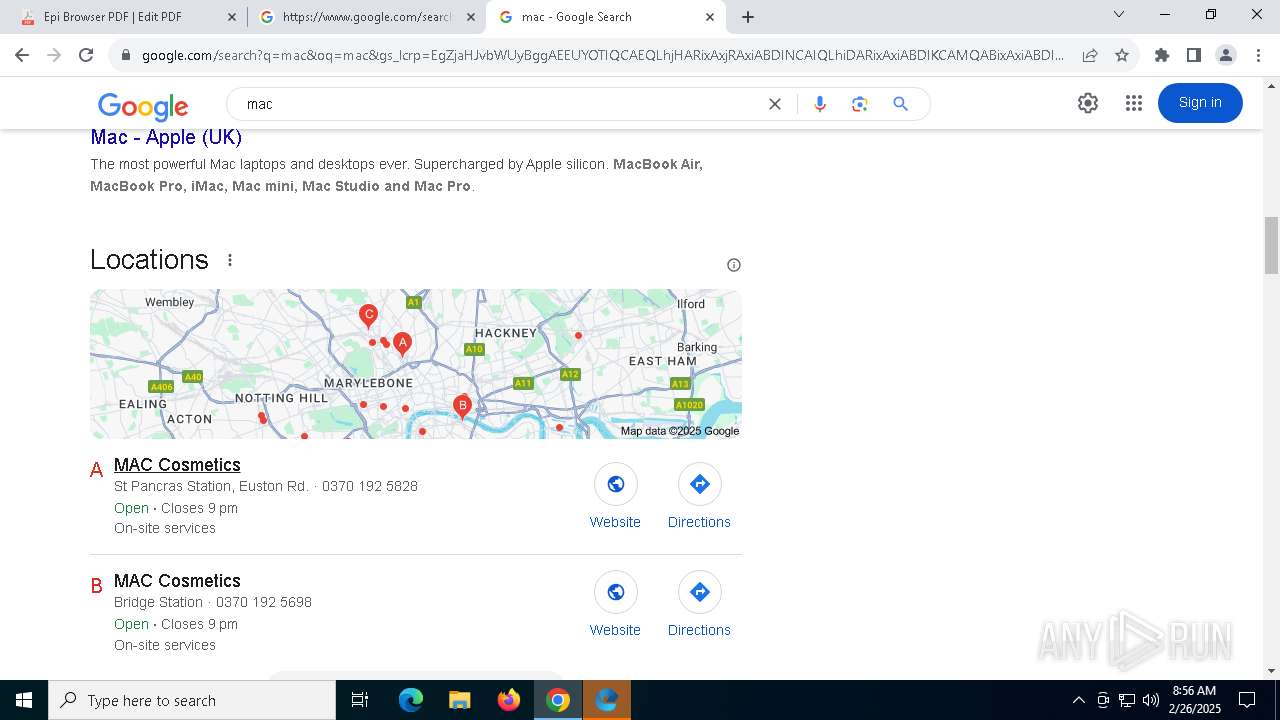Clear the search box with the X
The image size is (1280, 720).
(x=774, y=104)
